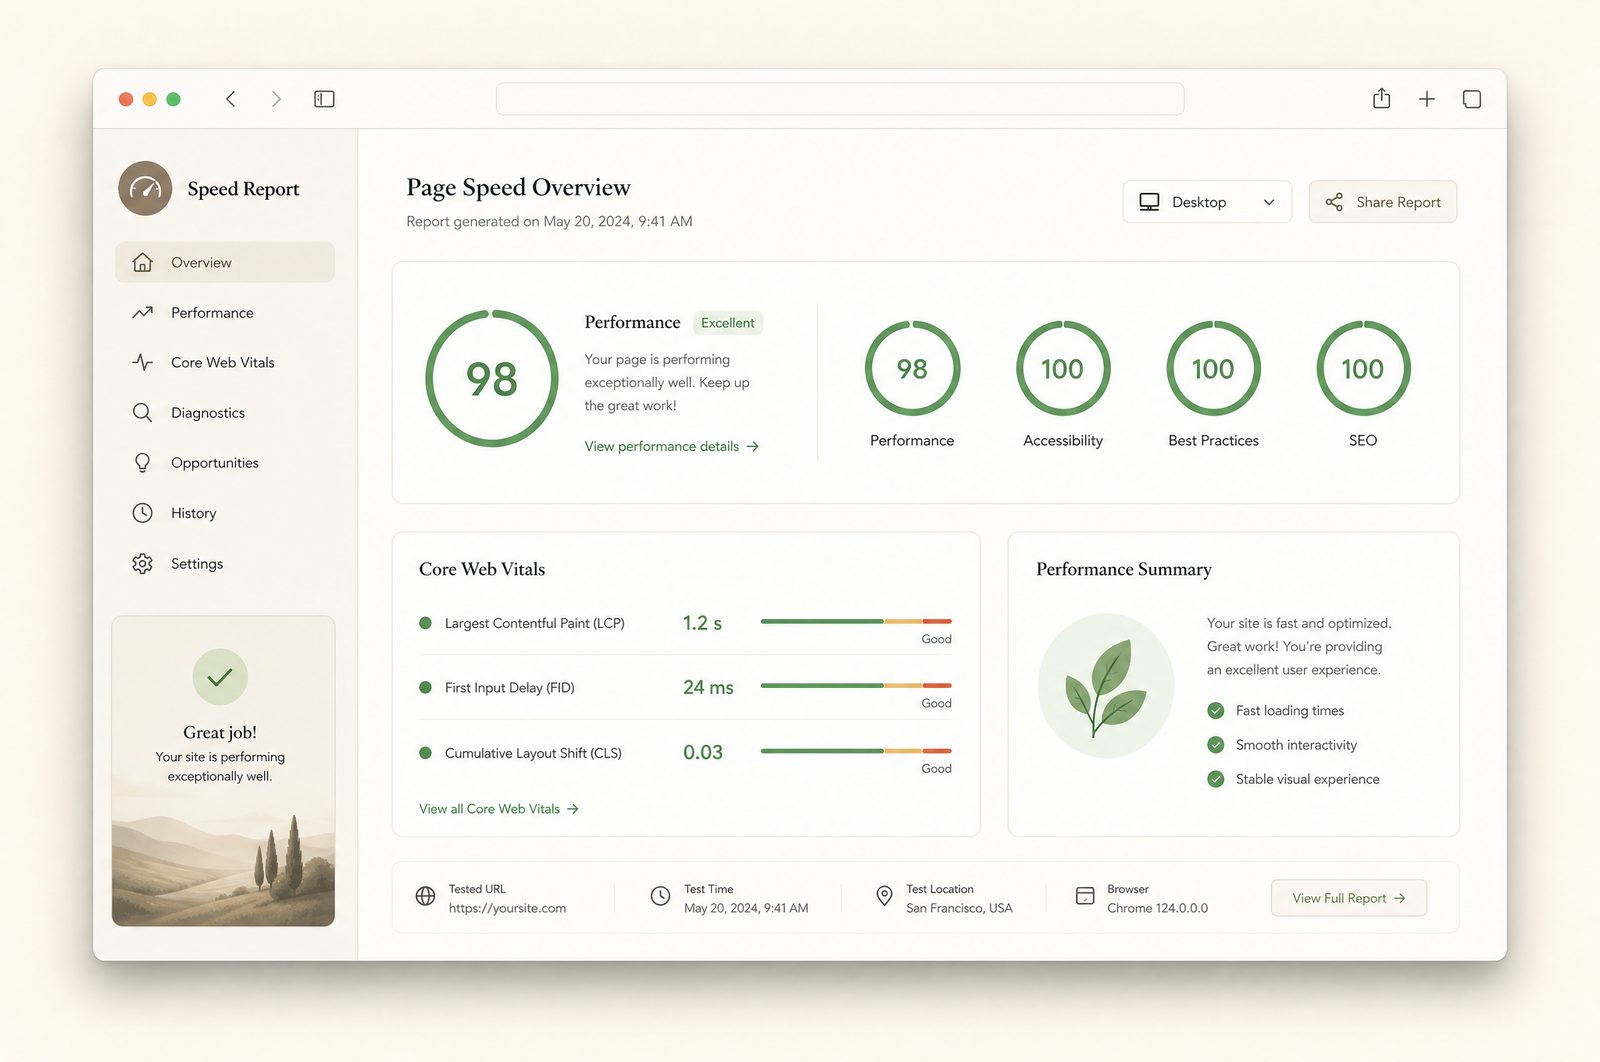This screenshot has width=1600, height=1062.
Task: Click the Opportunities lightbulb icon
Action: (x=143, y=462)
